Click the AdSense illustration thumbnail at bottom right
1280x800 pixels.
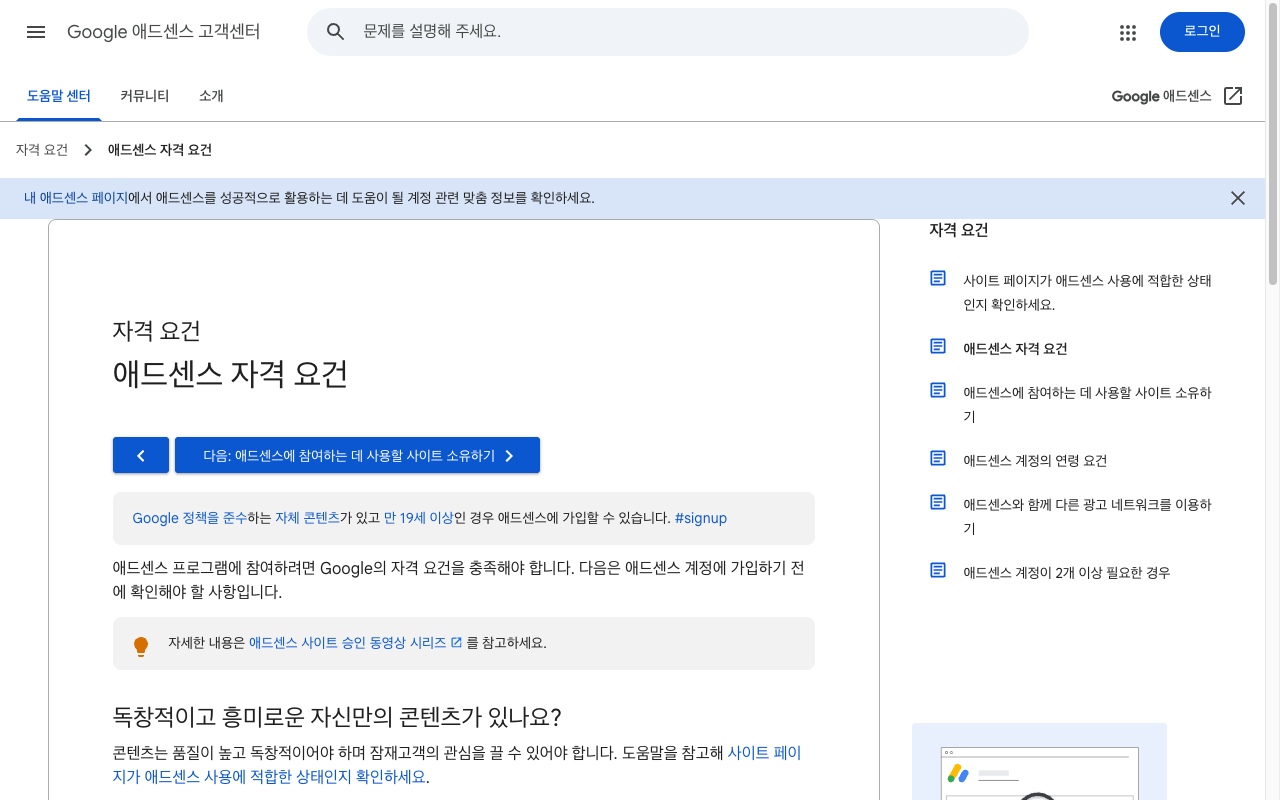1039,761
